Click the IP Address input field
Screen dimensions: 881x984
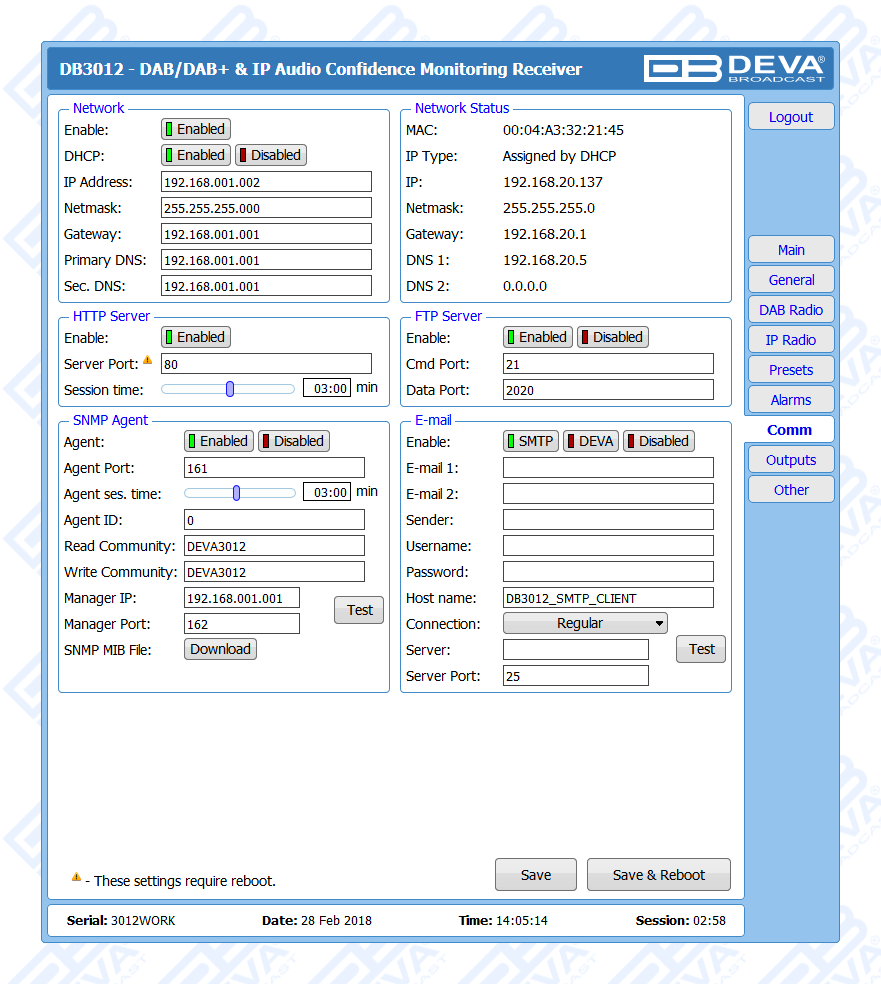click(266, 182)
